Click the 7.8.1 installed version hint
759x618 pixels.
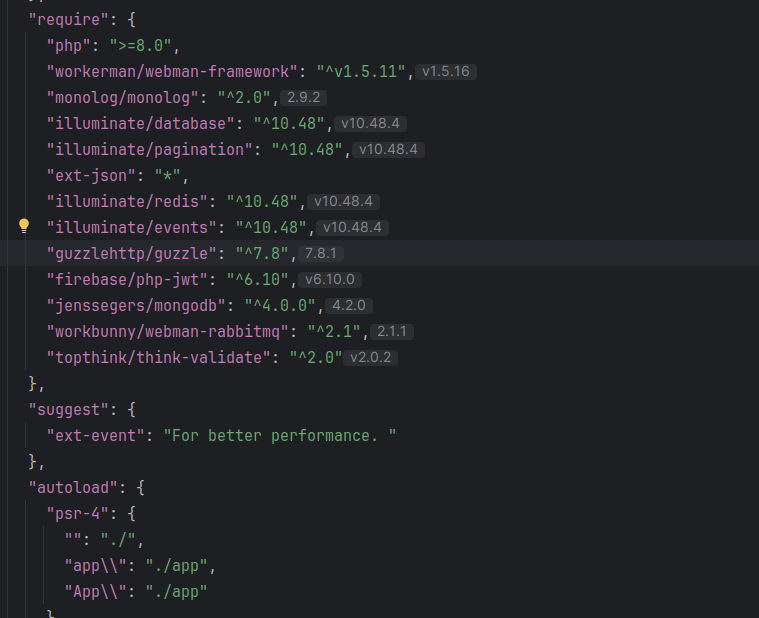tap(320, 254)
